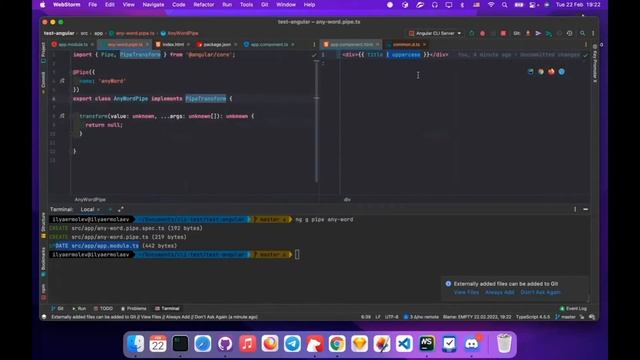This screenshot has height=360, width=640.
Task: Open the left editor tab list options menu
Action: click(314, 44)
